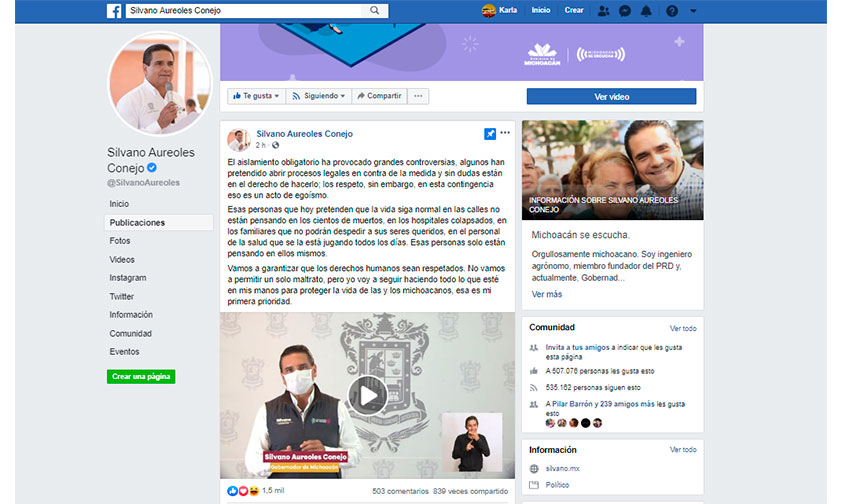This screenshot has height=504, width=843.
Task: Open the post's three-dot options menu
Action: pos(505,133)
